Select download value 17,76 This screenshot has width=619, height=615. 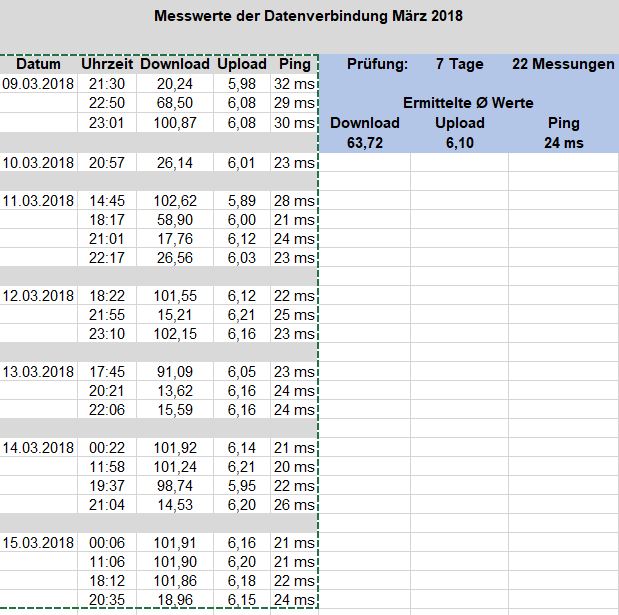[x=175, y=239]
